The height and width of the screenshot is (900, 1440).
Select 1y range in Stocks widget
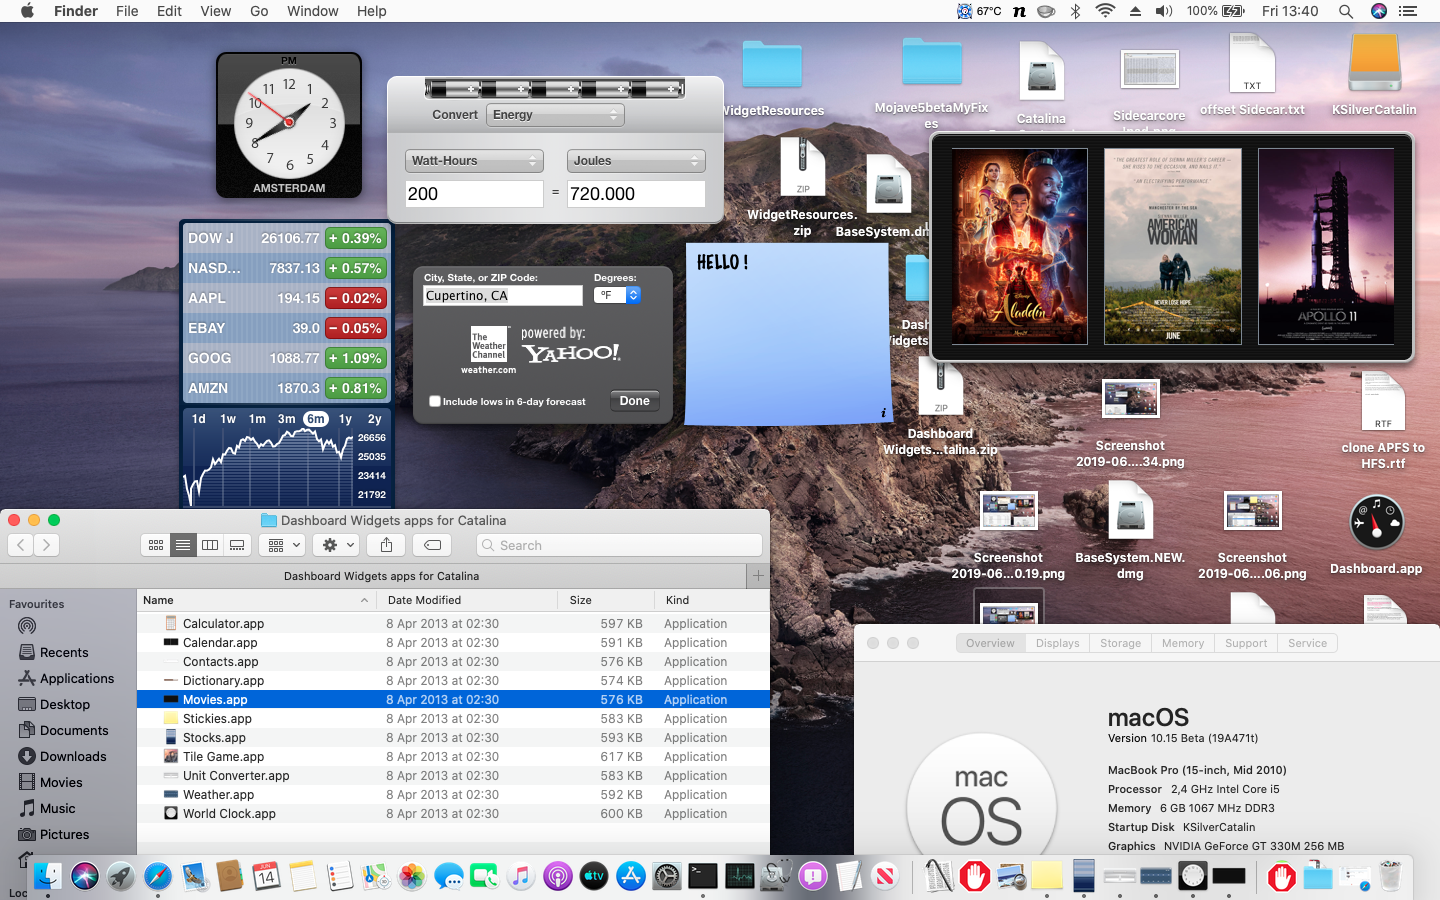tap(345, 419)
